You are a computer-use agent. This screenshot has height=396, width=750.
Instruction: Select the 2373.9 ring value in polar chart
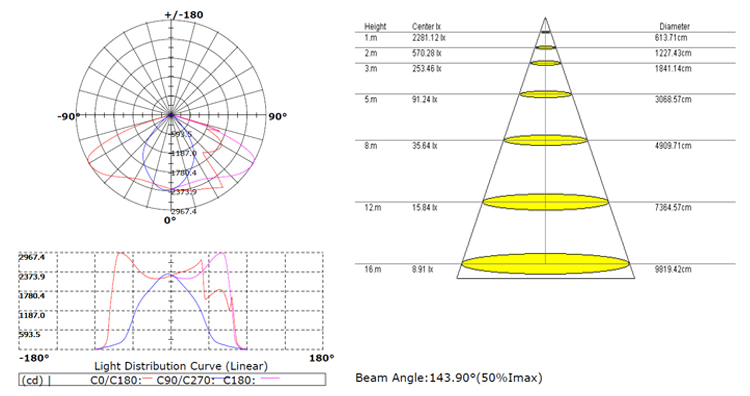click(184, 192)
